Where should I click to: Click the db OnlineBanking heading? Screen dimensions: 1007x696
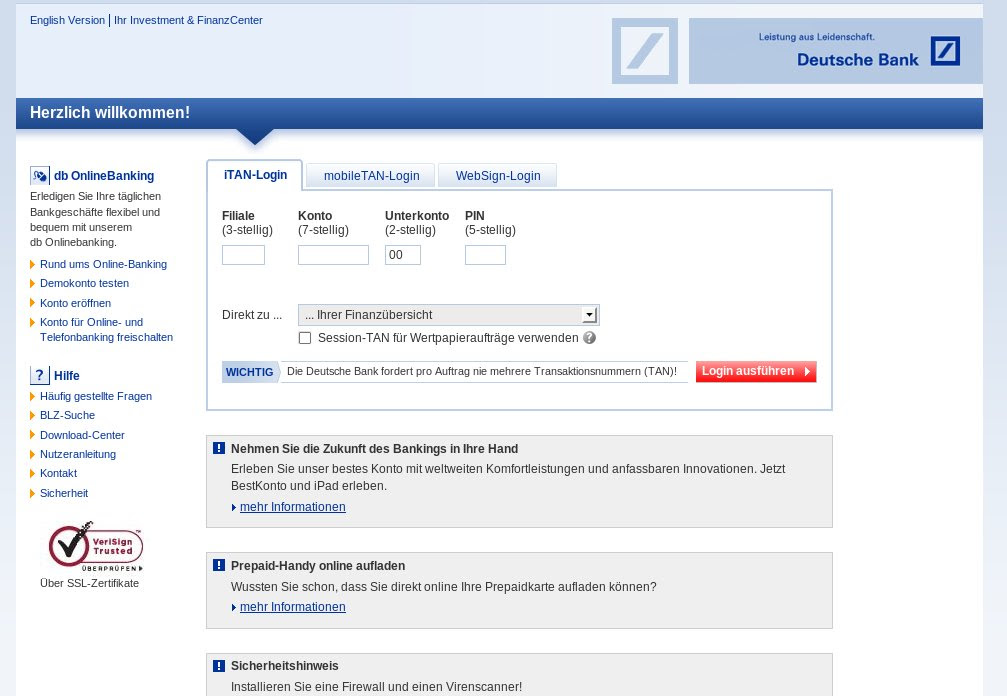click(x=104, y=176)
